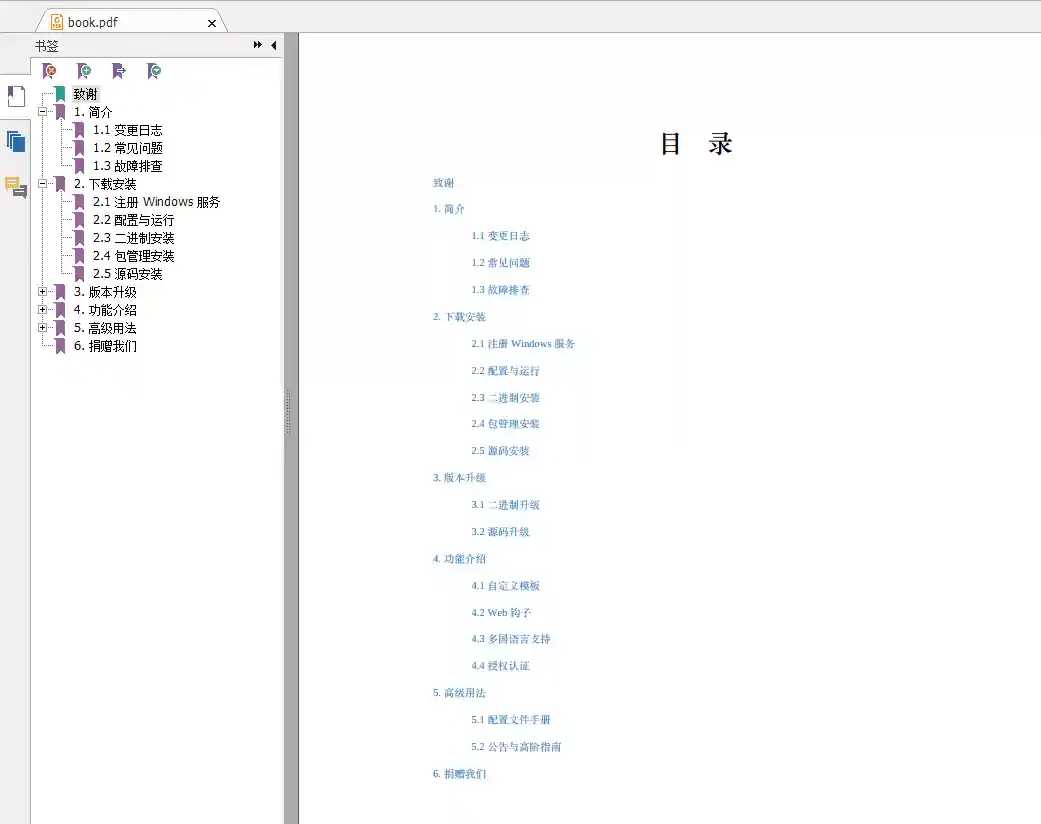1041x824 pixels.
Task: Open the '3.2 源码升级' contents link
Action: coord(501,531)
